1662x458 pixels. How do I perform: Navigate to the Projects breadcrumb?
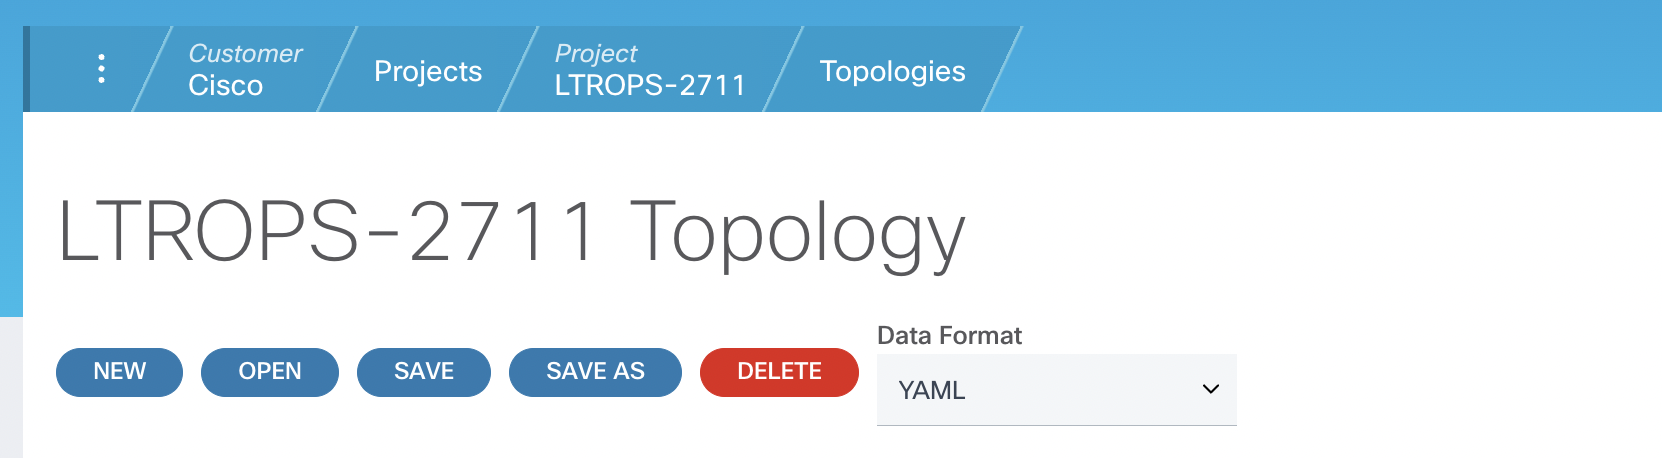428,71
